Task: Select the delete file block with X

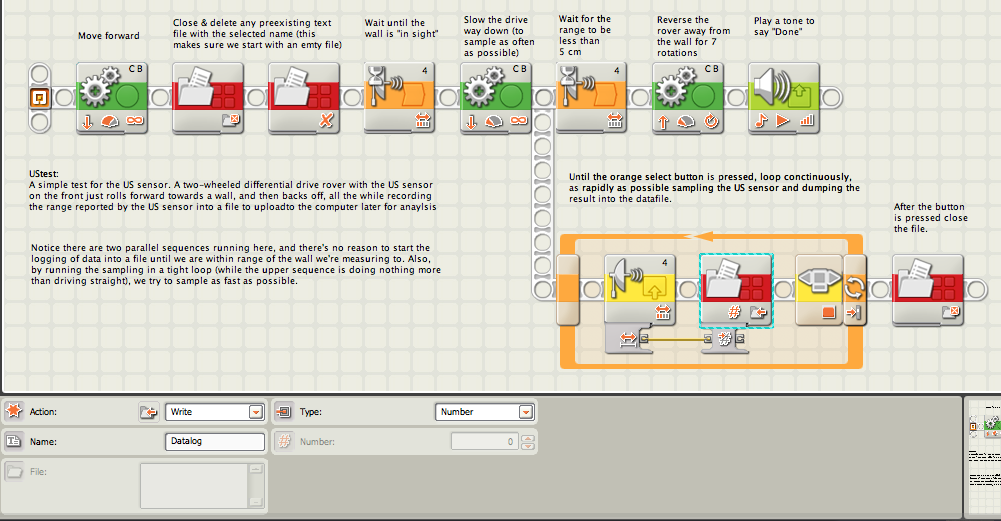Action: (x=304, y=98)
